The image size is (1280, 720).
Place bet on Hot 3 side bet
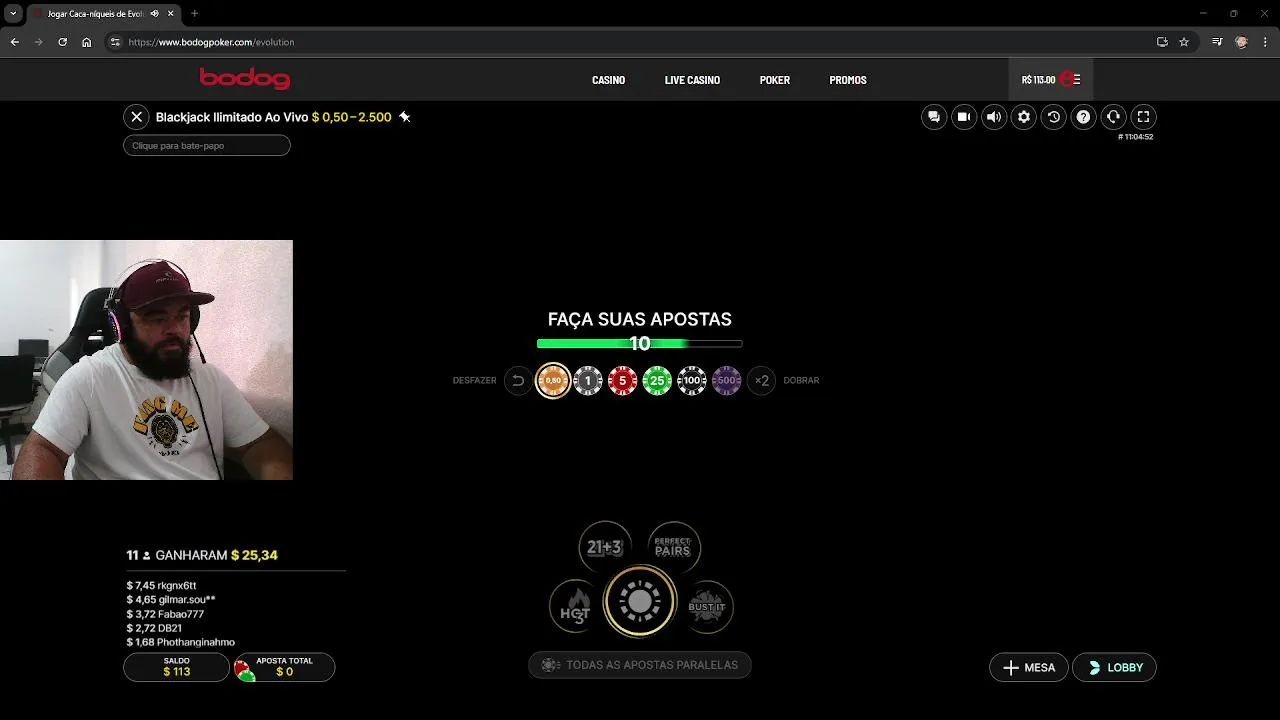coord(575,606)
